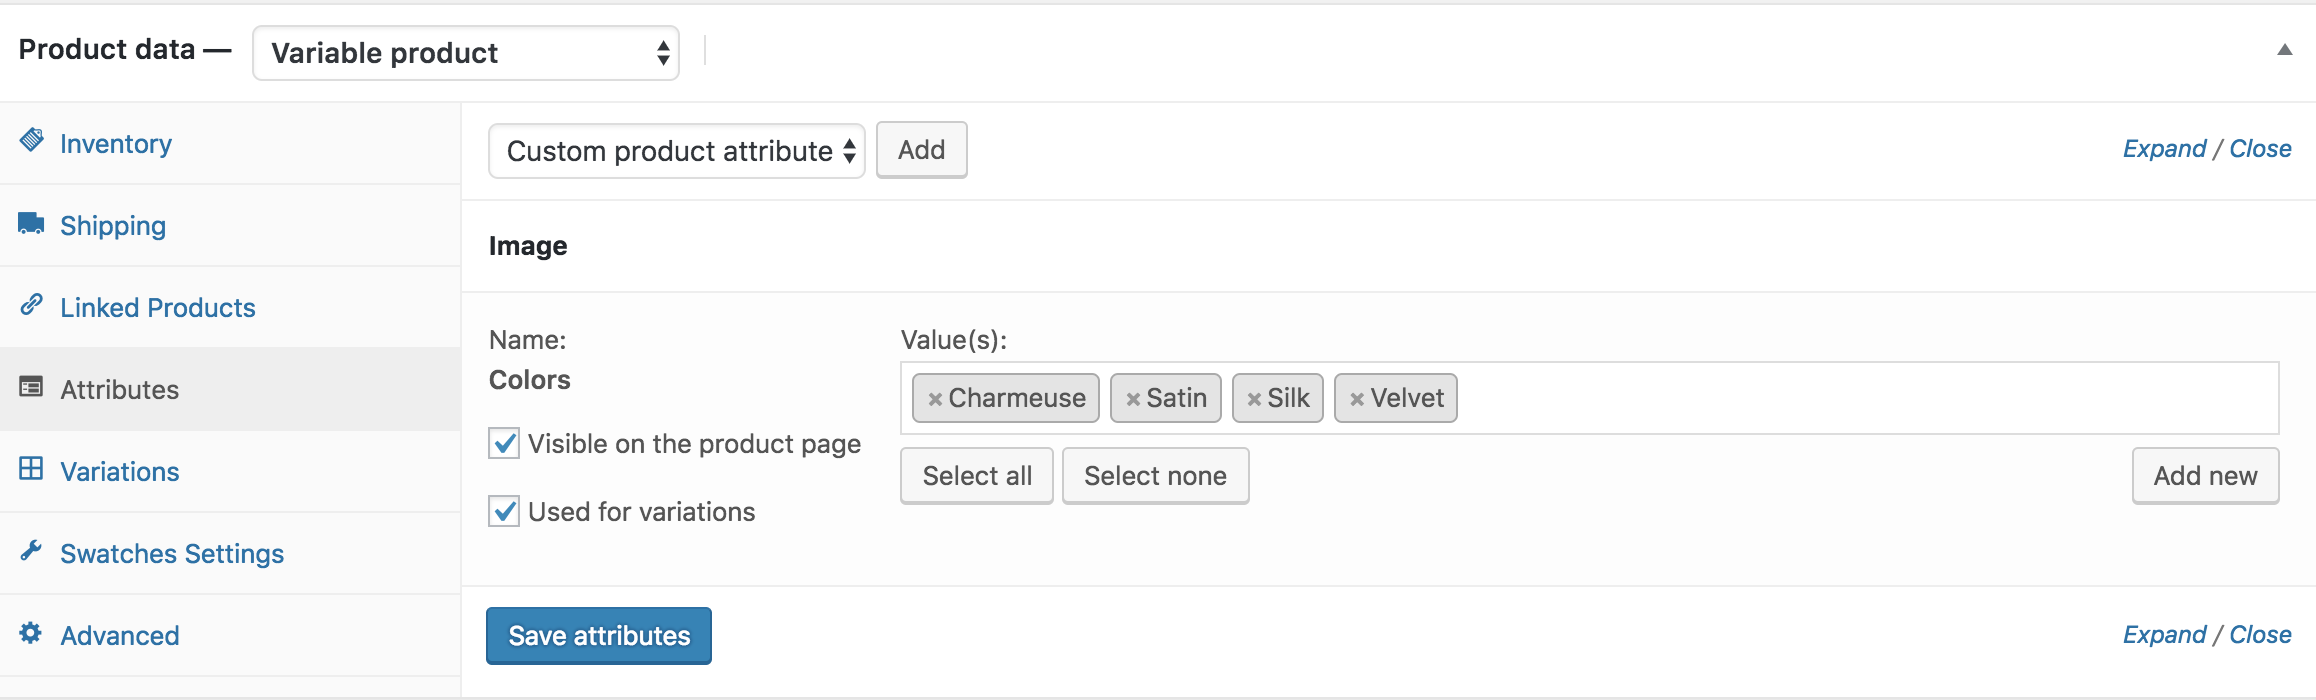Click the Advanced gear icon
This screenshot has width=2316, height=700.
pos(31,634)
